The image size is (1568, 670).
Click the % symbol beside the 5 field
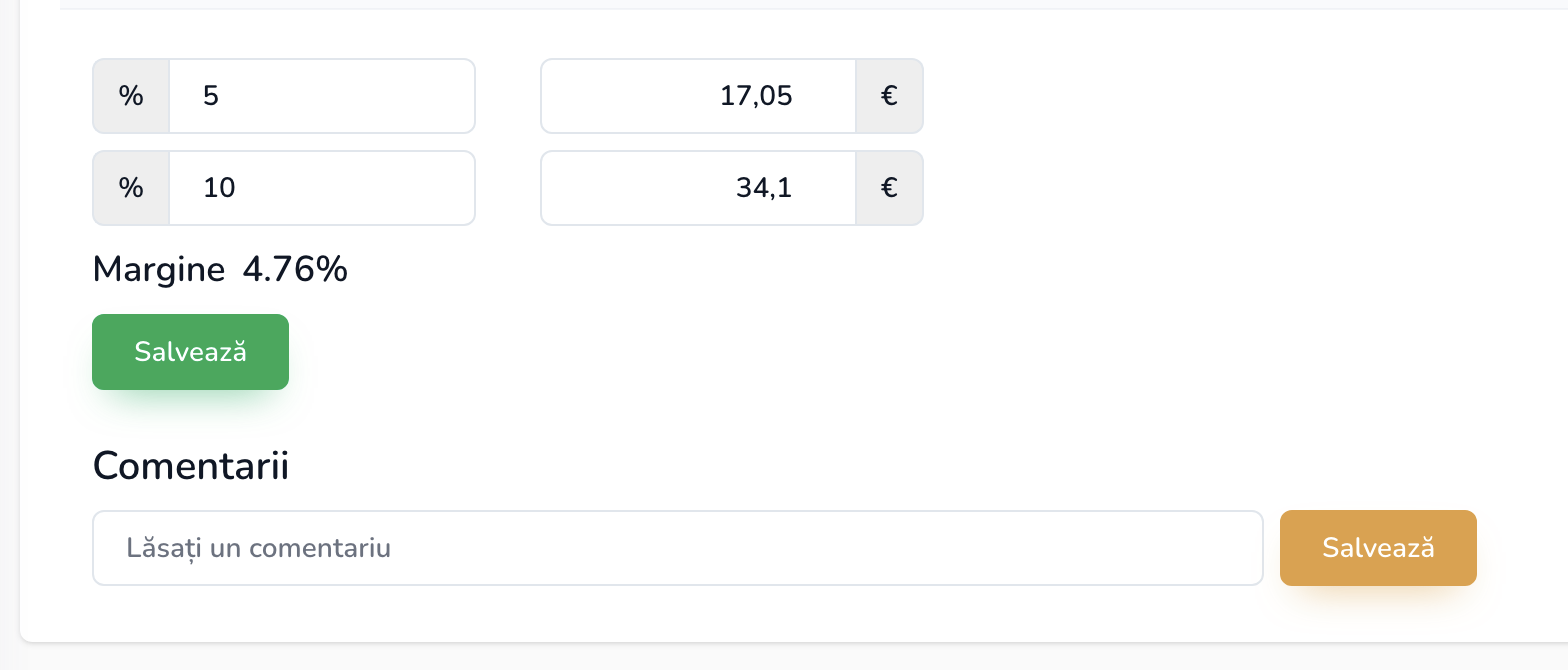click(x=131, y=96)
